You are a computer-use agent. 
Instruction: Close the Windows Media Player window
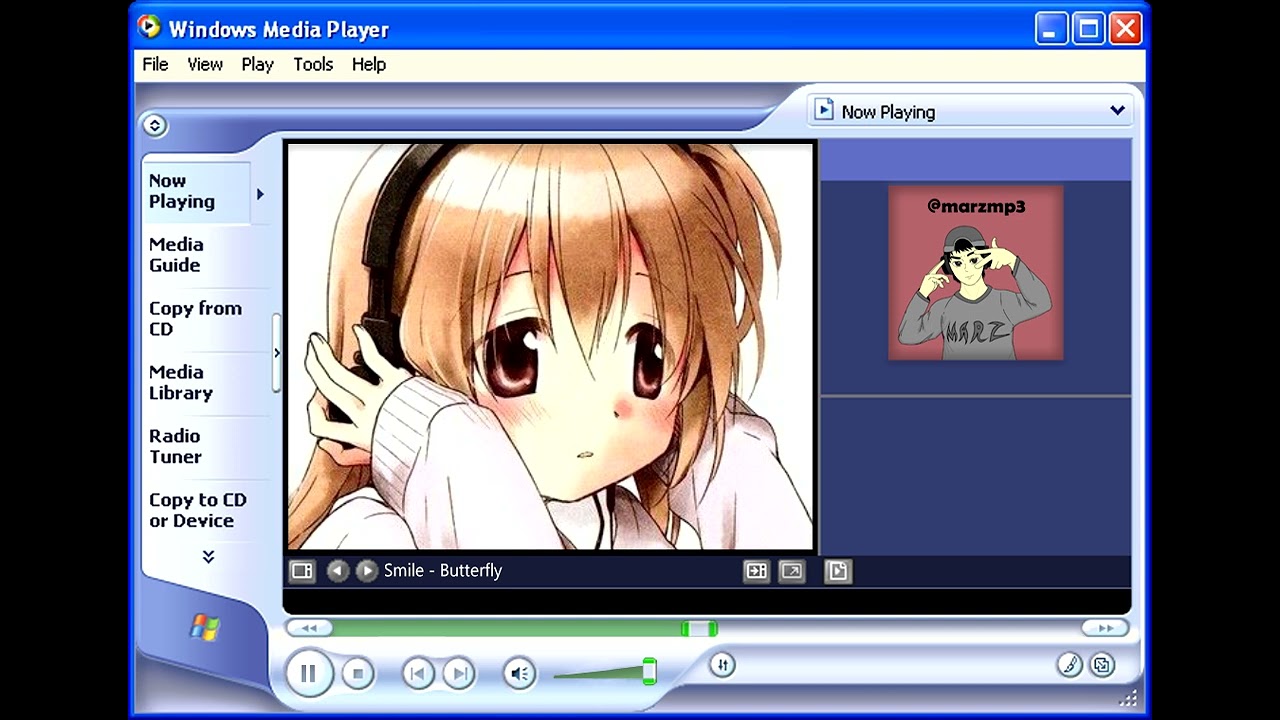[x=1125, y=28]
